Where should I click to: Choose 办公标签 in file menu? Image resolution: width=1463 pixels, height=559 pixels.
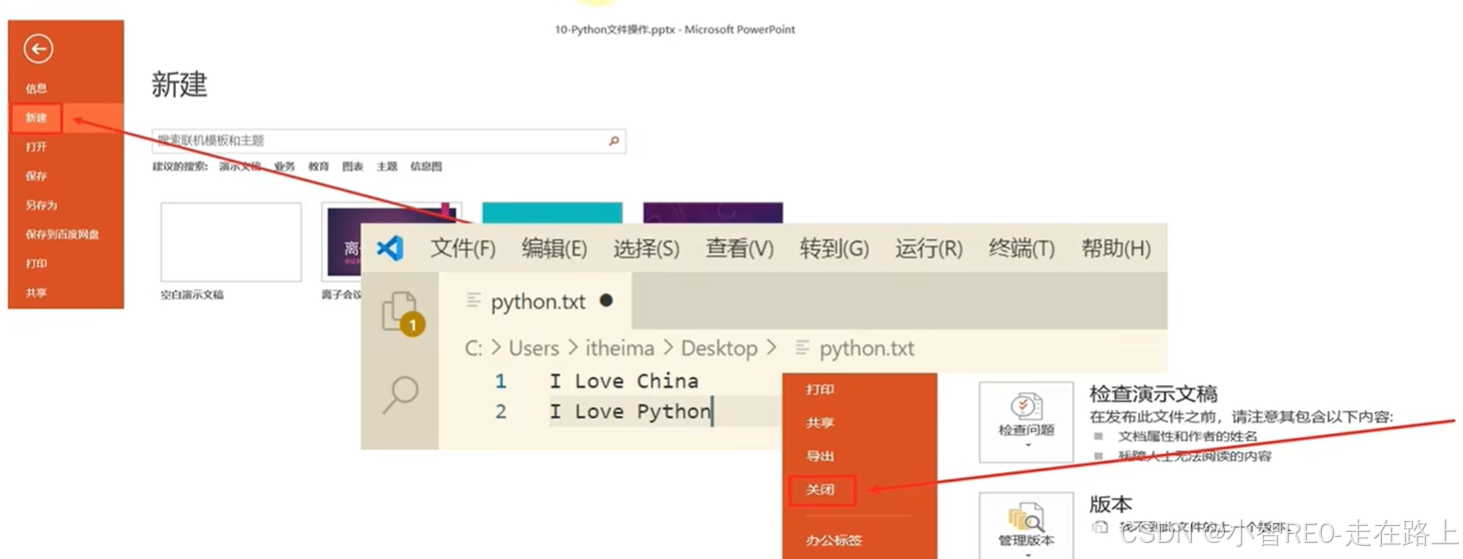point(834,541)
